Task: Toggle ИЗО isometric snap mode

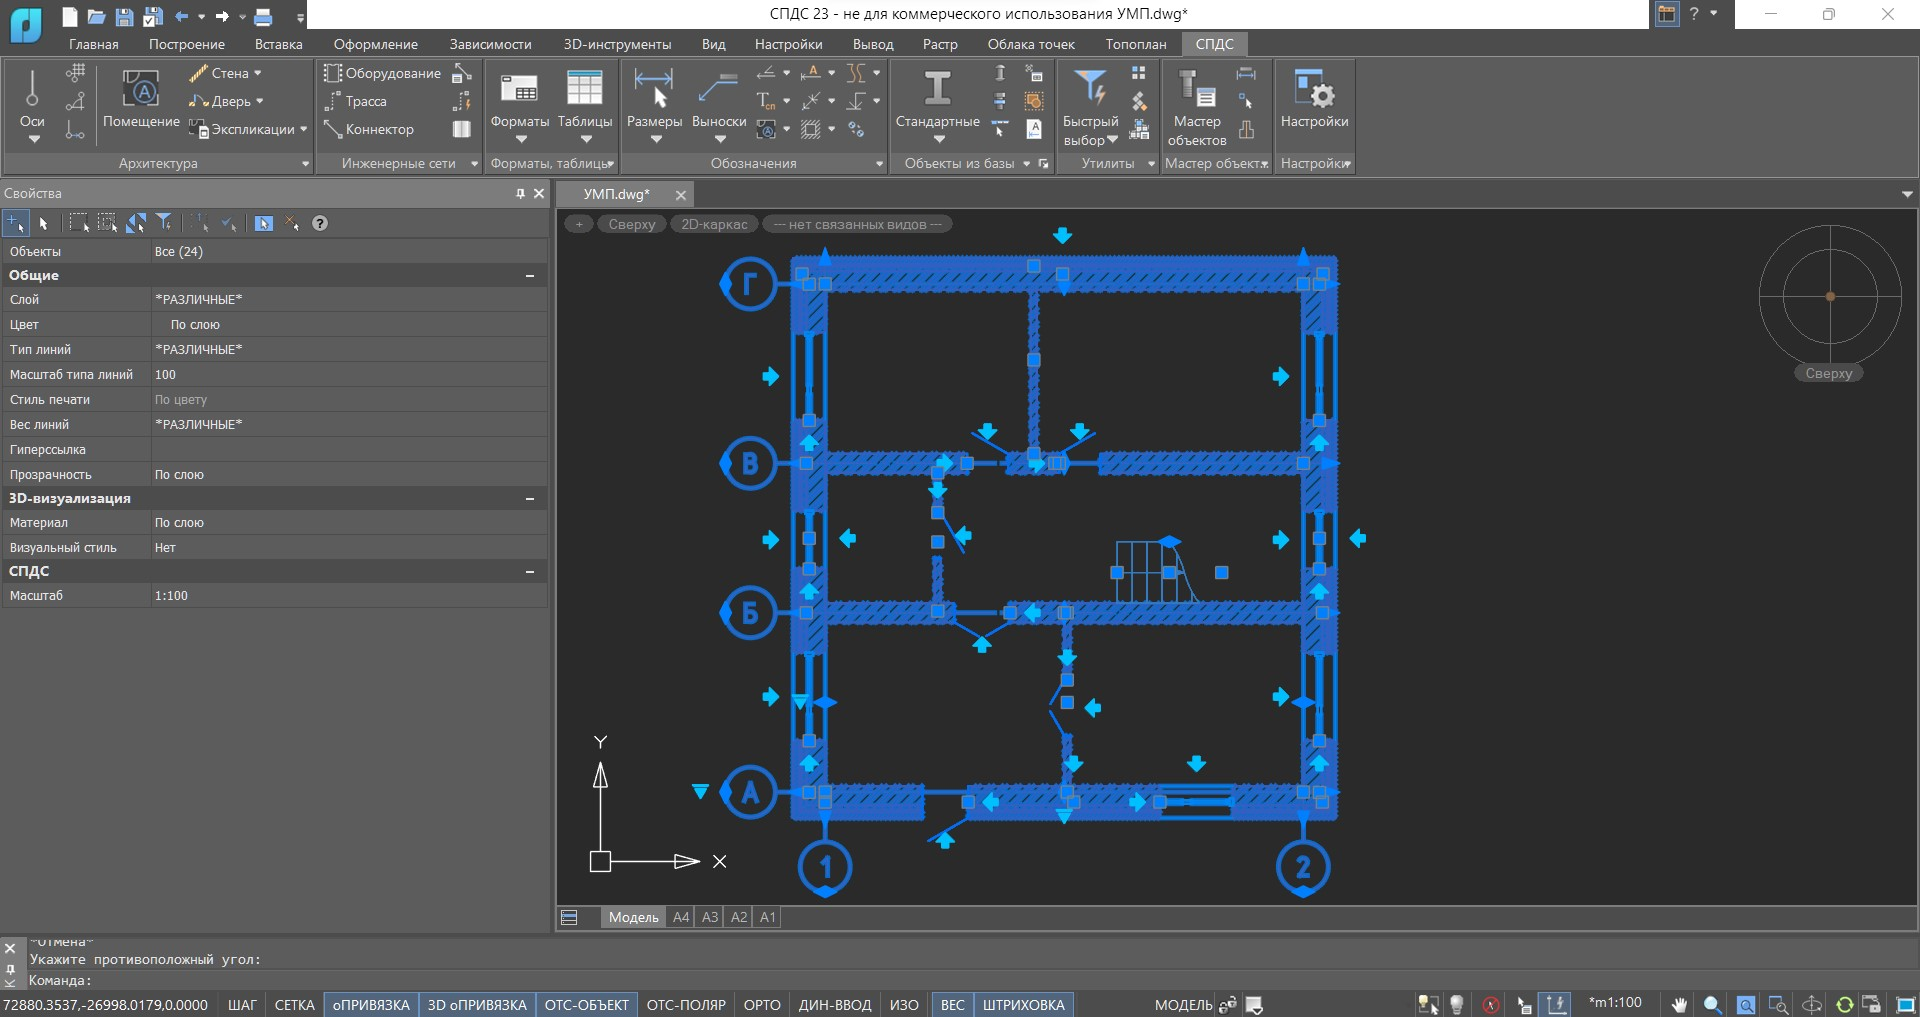Action: click(904, 1005)
